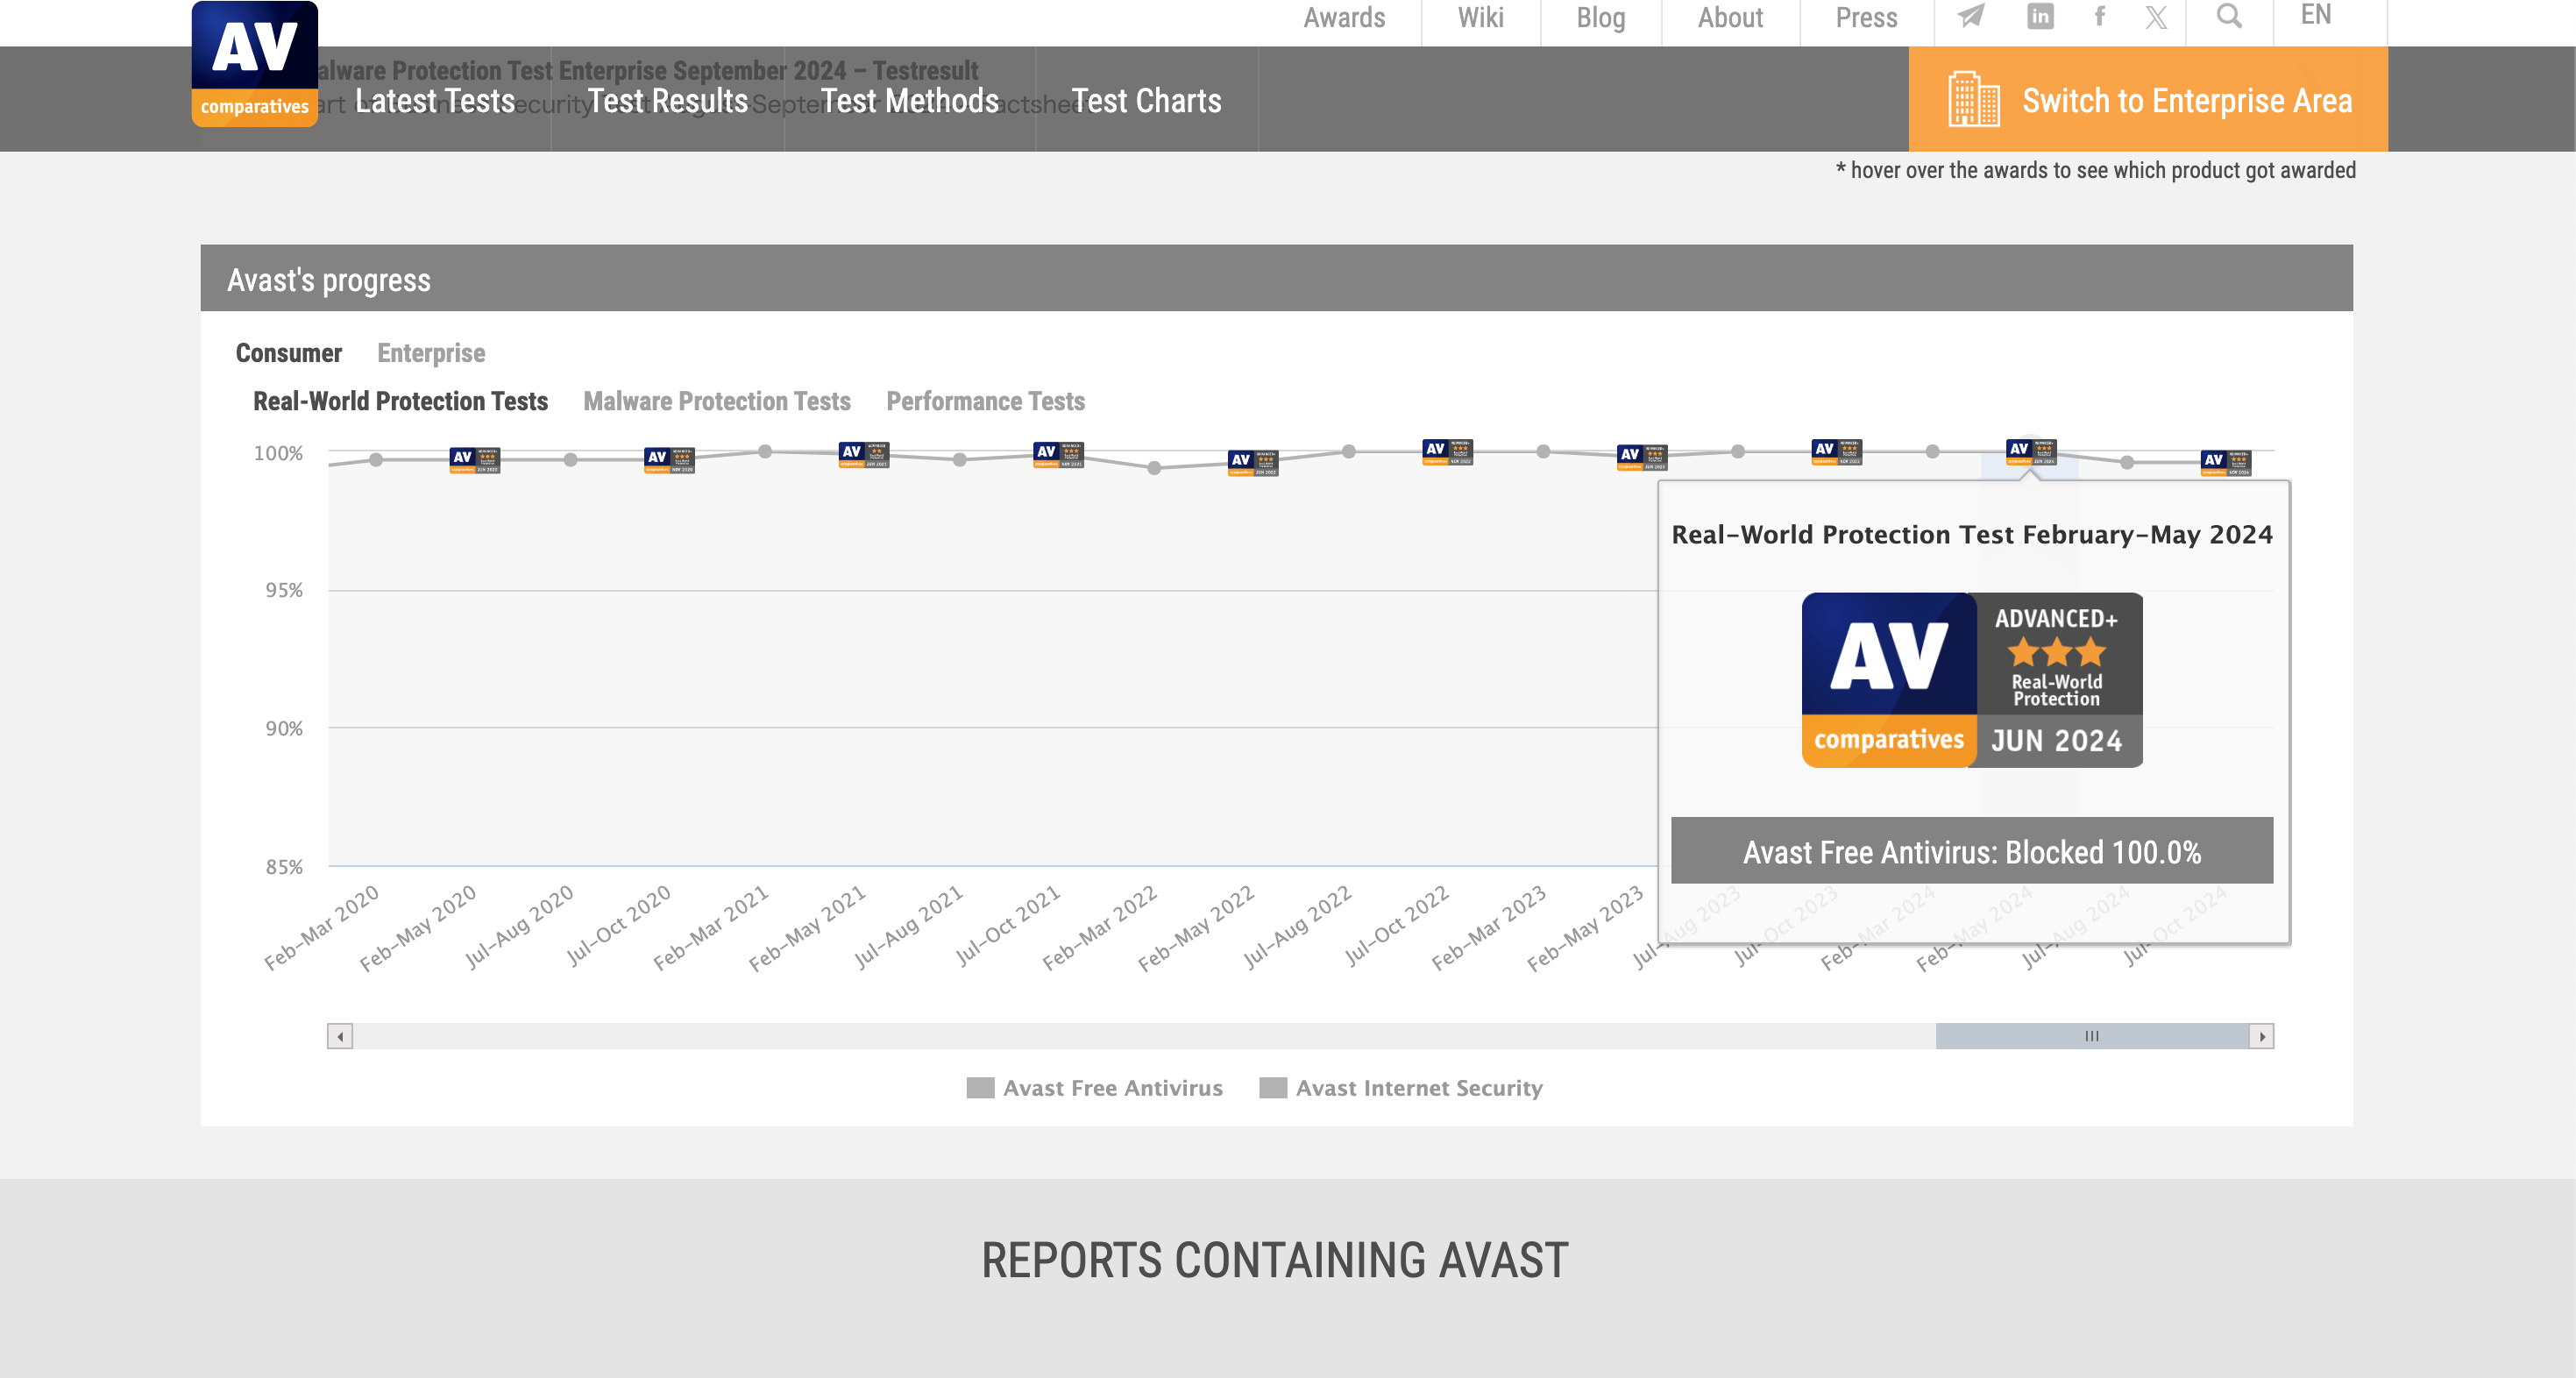
Task: Select the Consumer tab
Action: coord(289,353)
